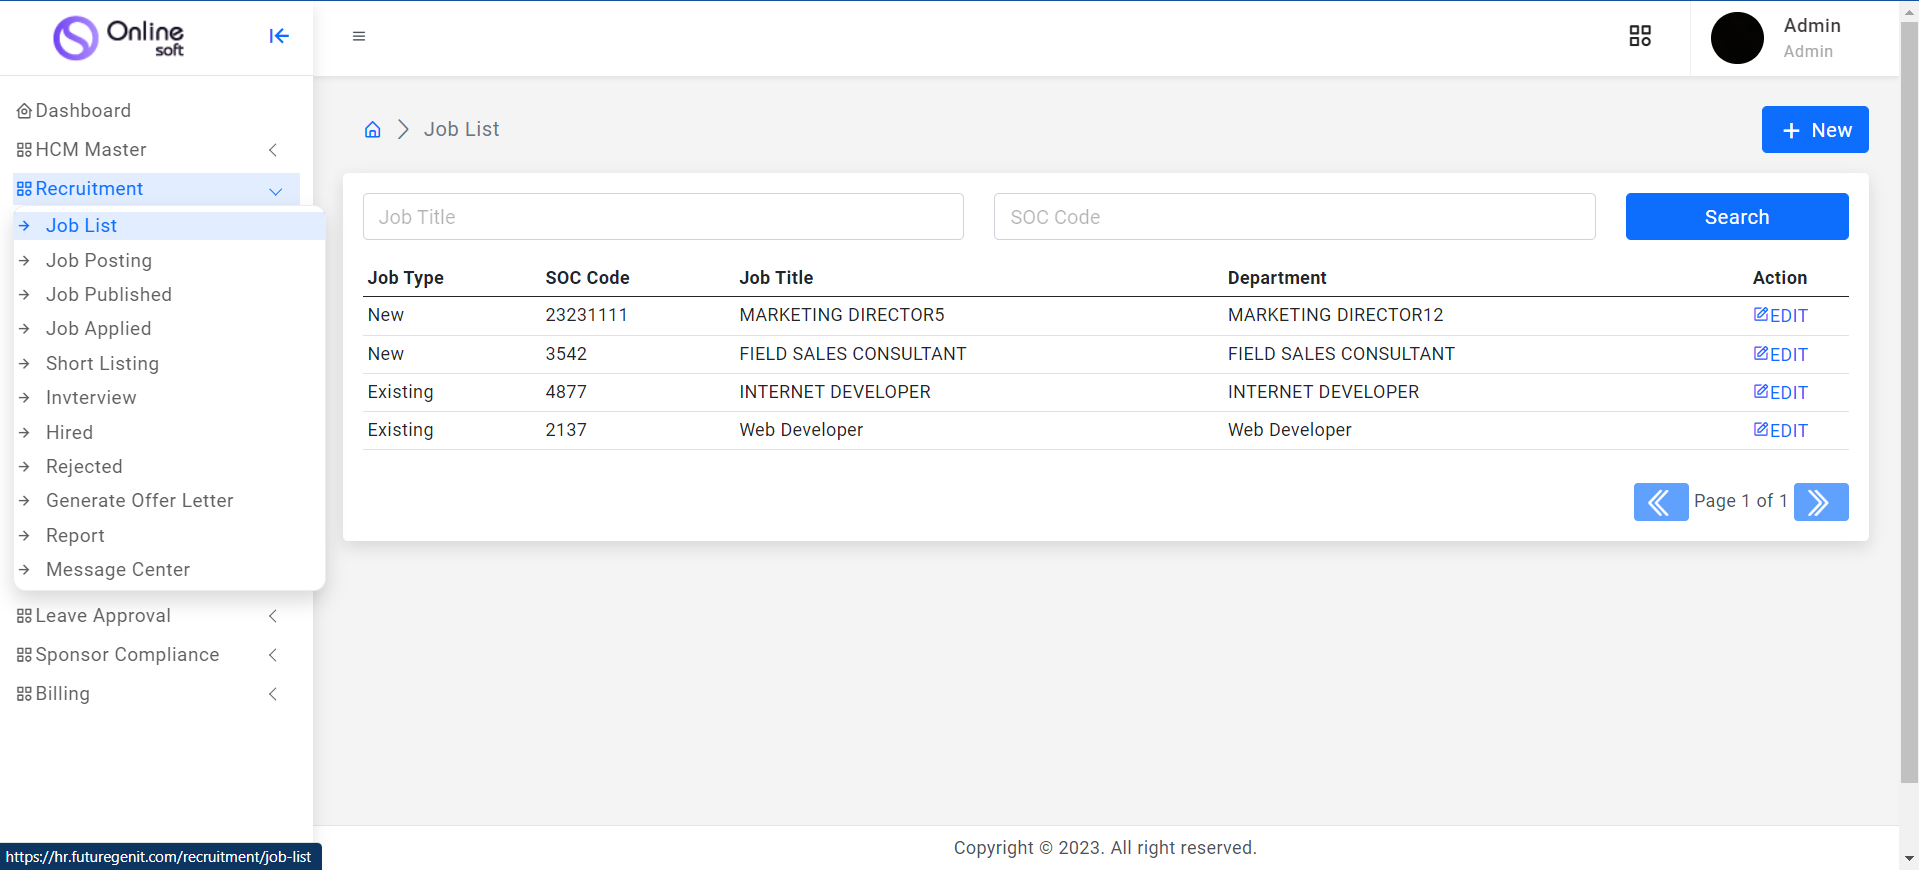Edit the MARKETING DIRECTOR5 job row

[1780, 316]
